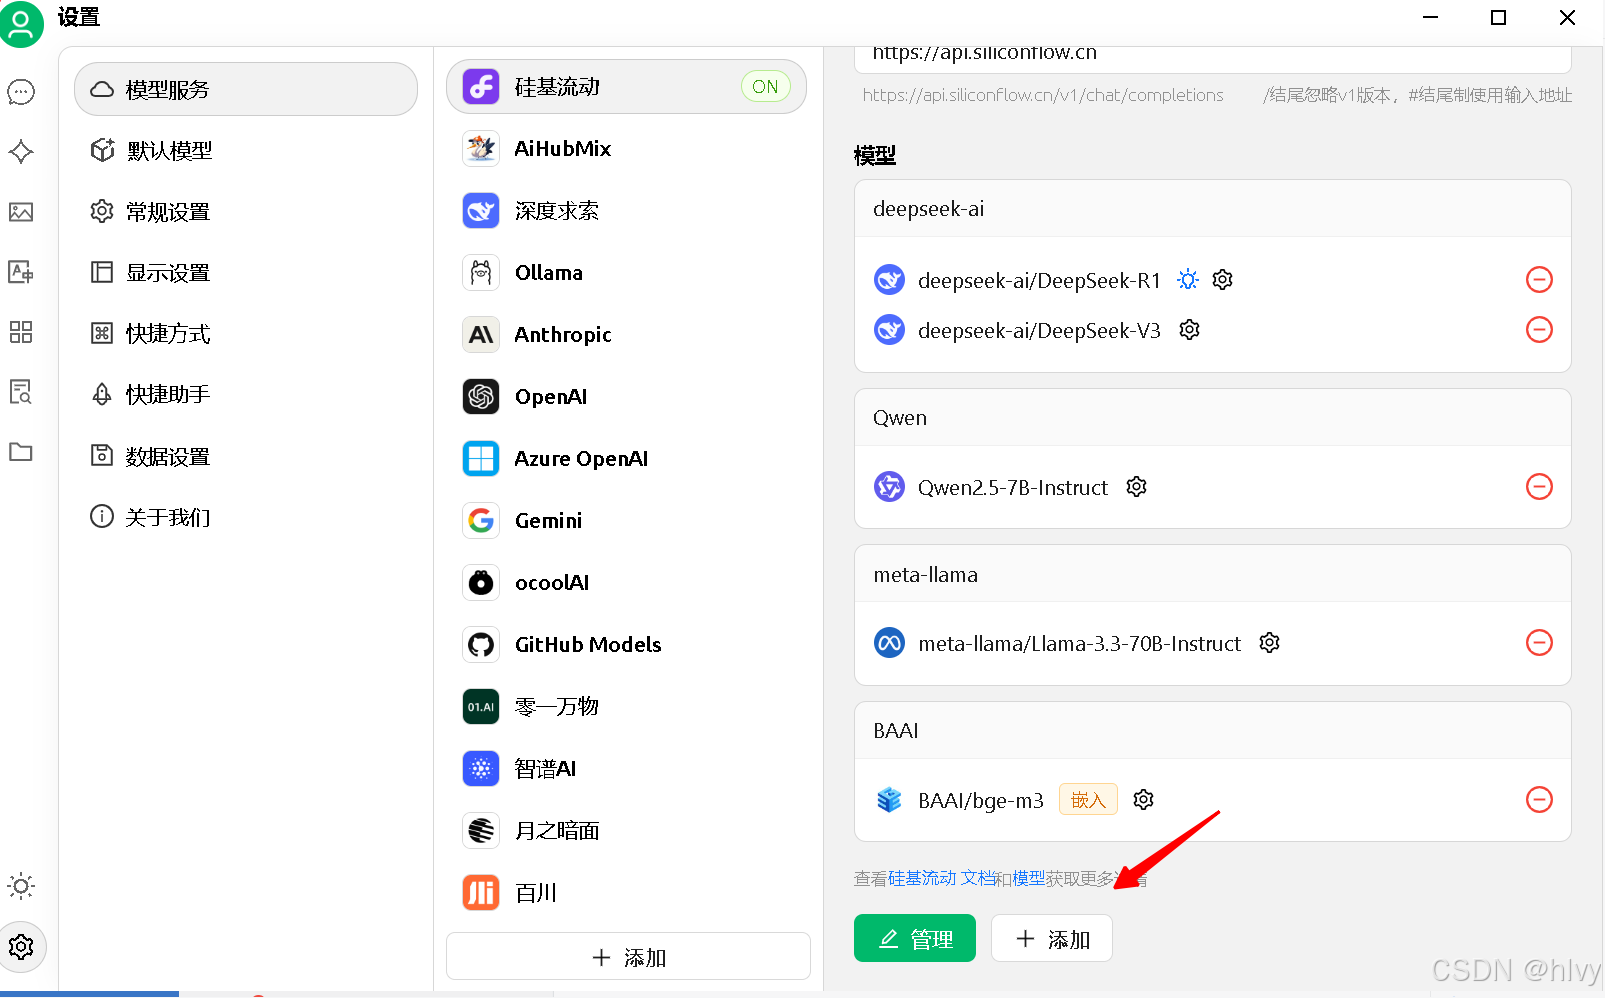Open the agents sparkle sidebar icon
This screenshot has width=1605, height=998.
click(21, 152)
